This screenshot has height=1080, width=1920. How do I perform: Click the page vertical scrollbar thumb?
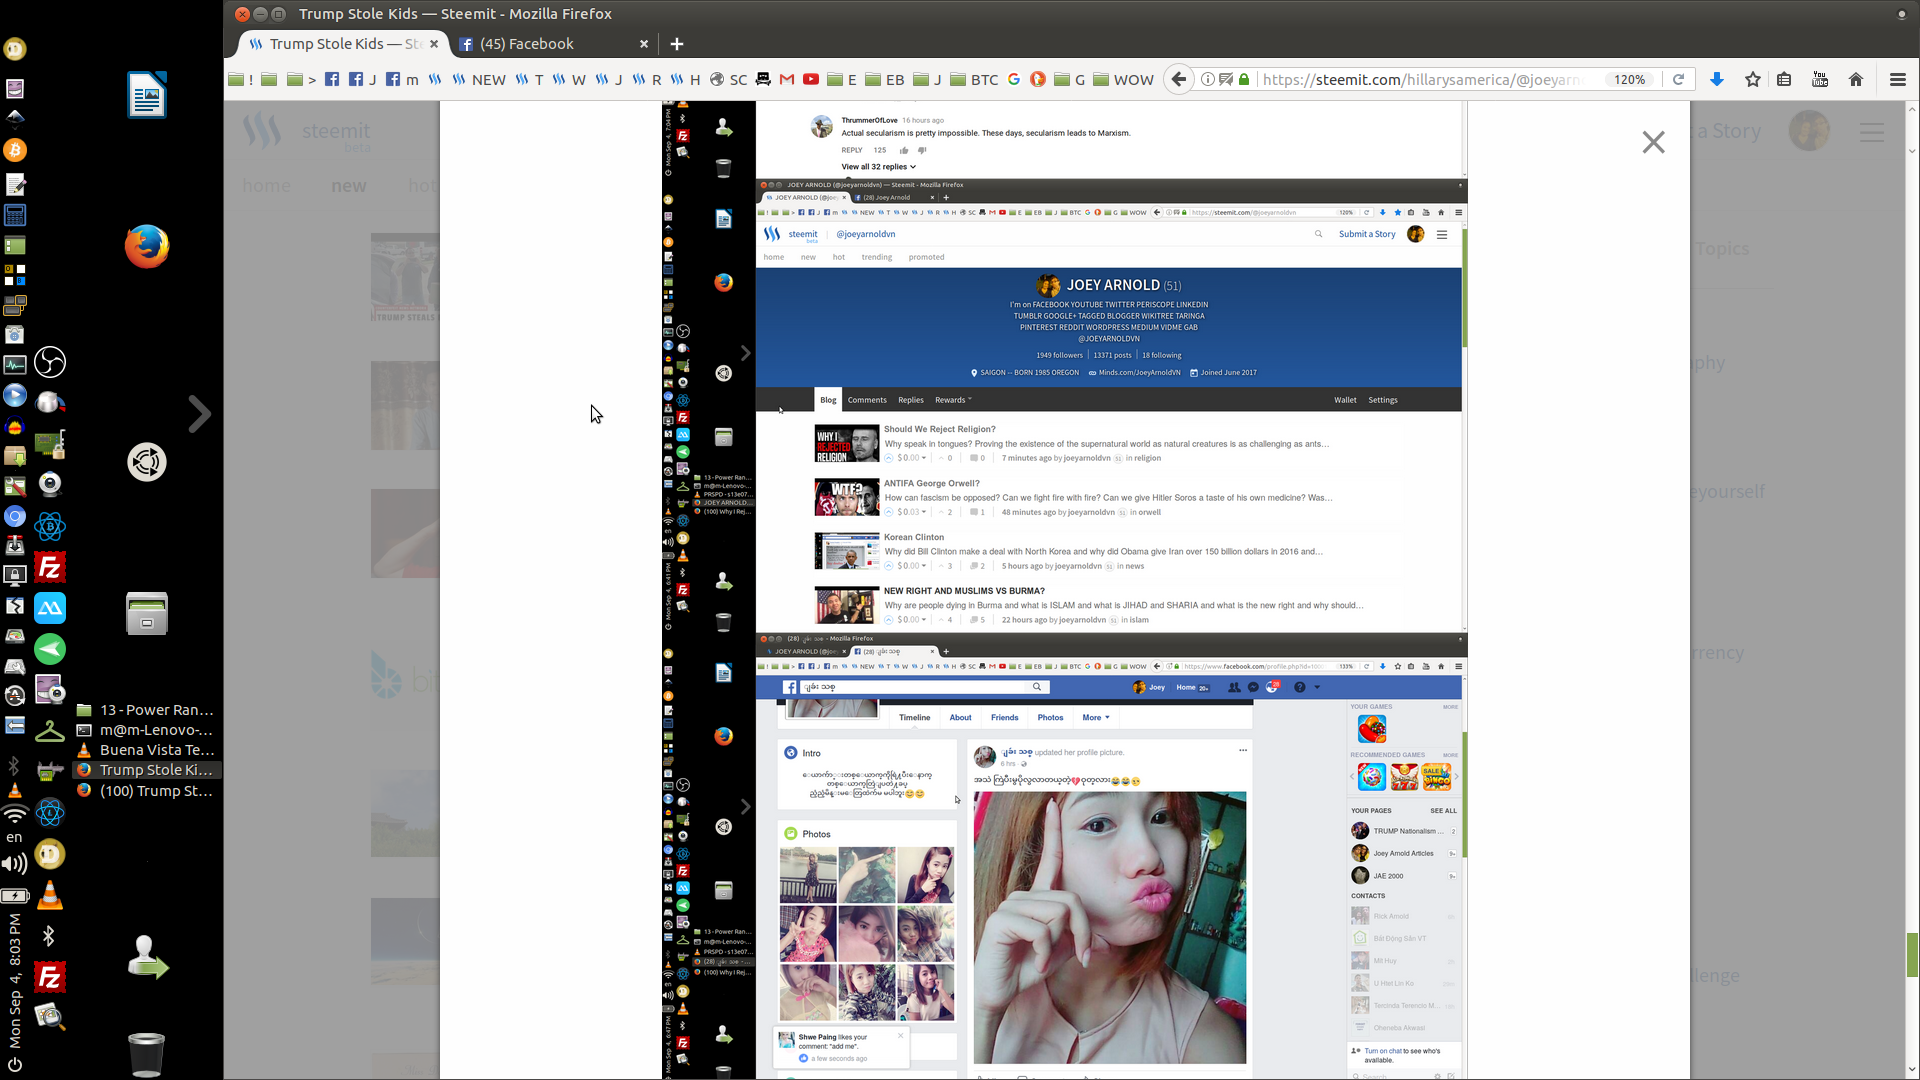(x=1912, y=954)
